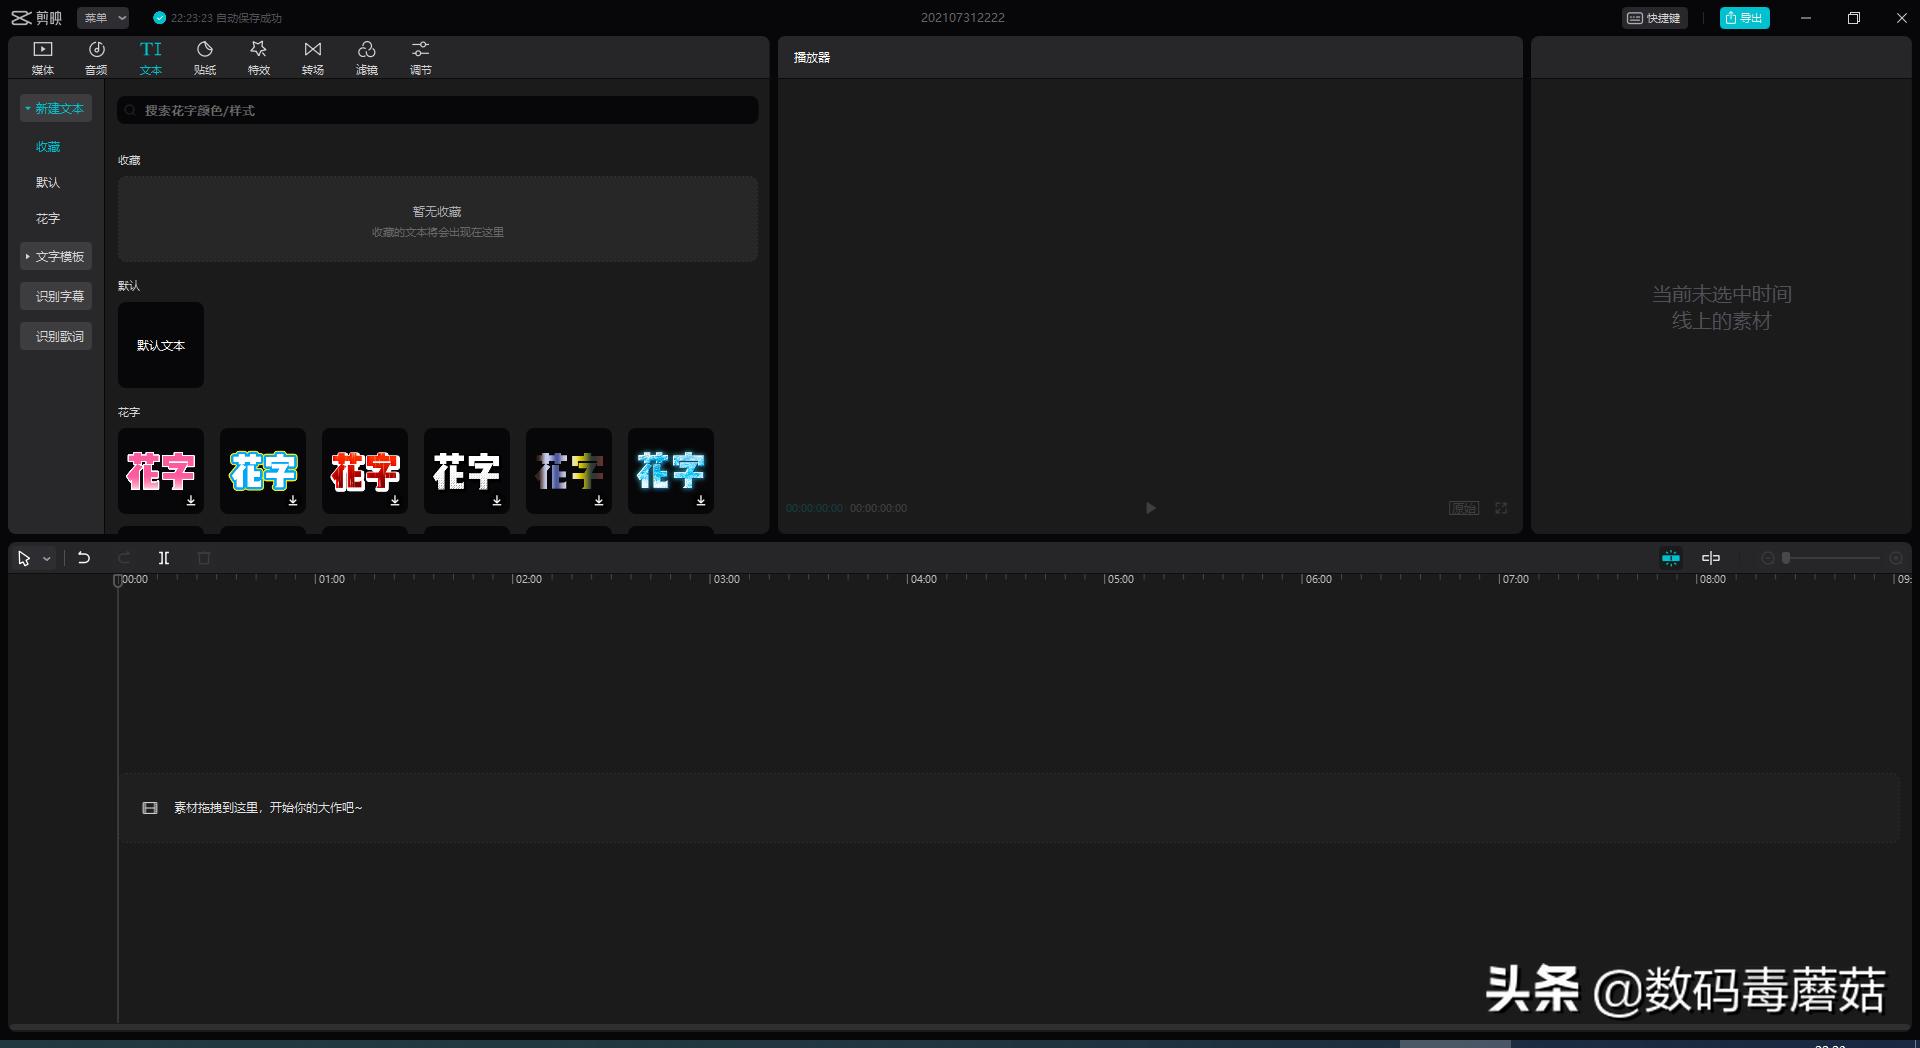Switch to the 滤镜 filters tab
1920x1048 pixels.
(367, 58)
